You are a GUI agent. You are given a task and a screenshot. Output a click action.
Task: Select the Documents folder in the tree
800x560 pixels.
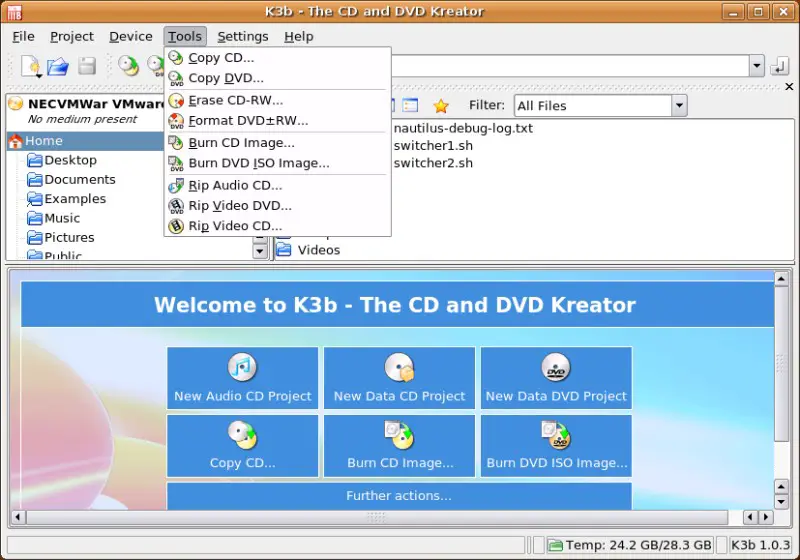pyautogui.click(x=71, y=180)
